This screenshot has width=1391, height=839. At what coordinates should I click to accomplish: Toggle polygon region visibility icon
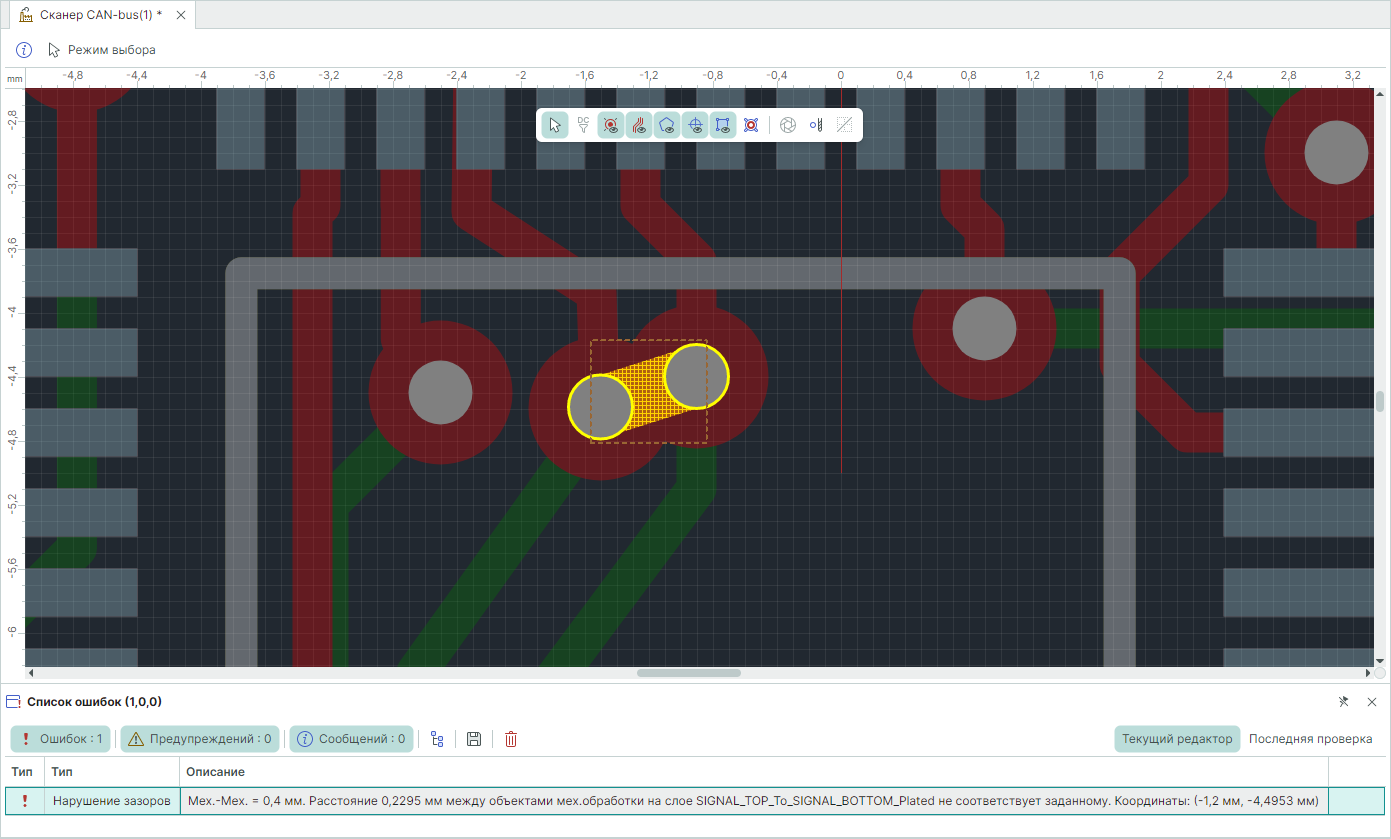point(667,125)
